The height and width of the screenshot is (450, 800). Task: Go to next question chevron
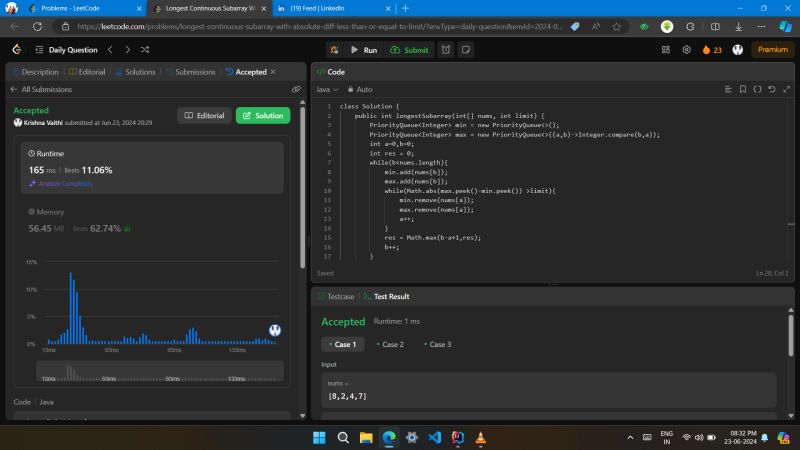click(x=127, y=49)
